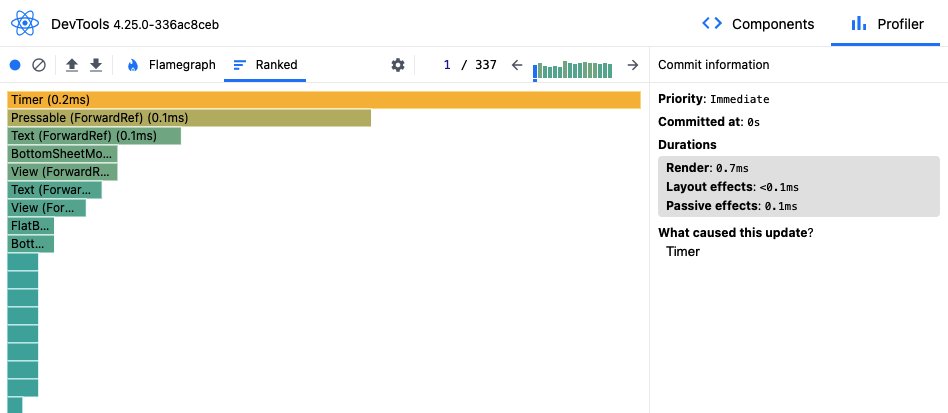The height and width of the screenshot is (413, 948).
Task: Start profiling with the record button
Action: tap(15, 65)
